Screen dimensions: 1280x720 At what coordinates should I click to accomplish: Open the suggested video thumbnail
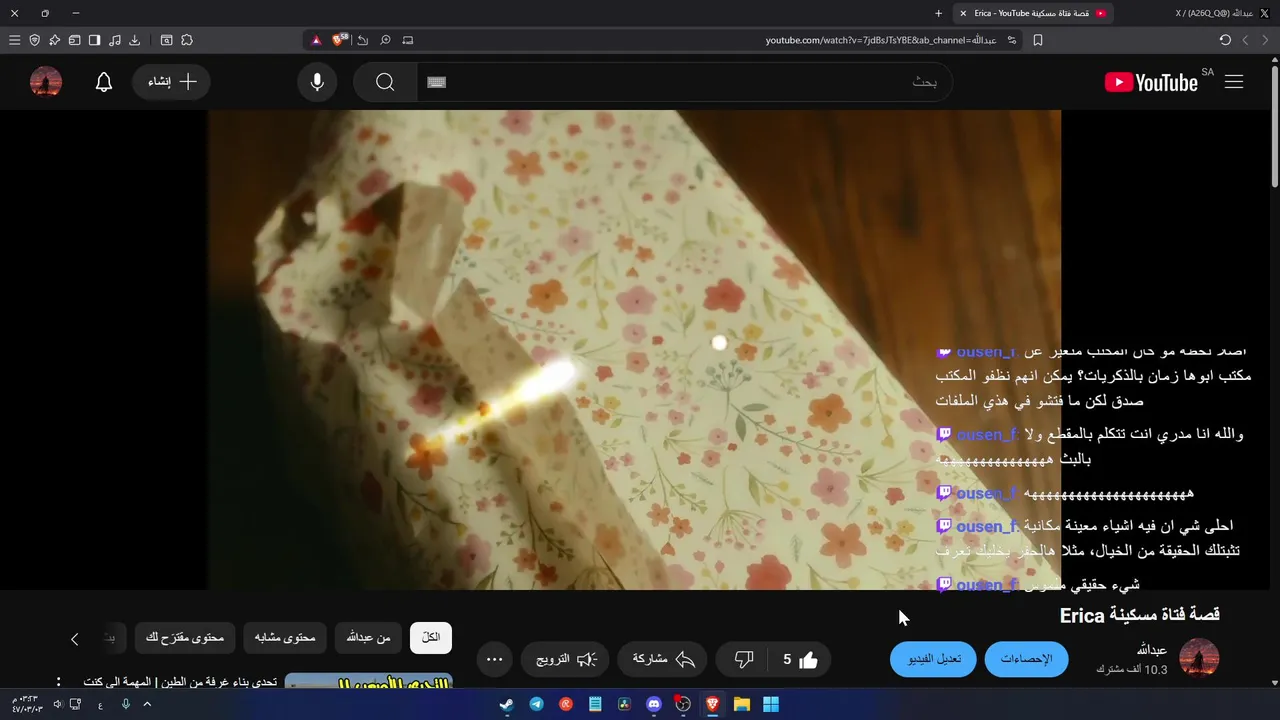(x=369, y=682)
